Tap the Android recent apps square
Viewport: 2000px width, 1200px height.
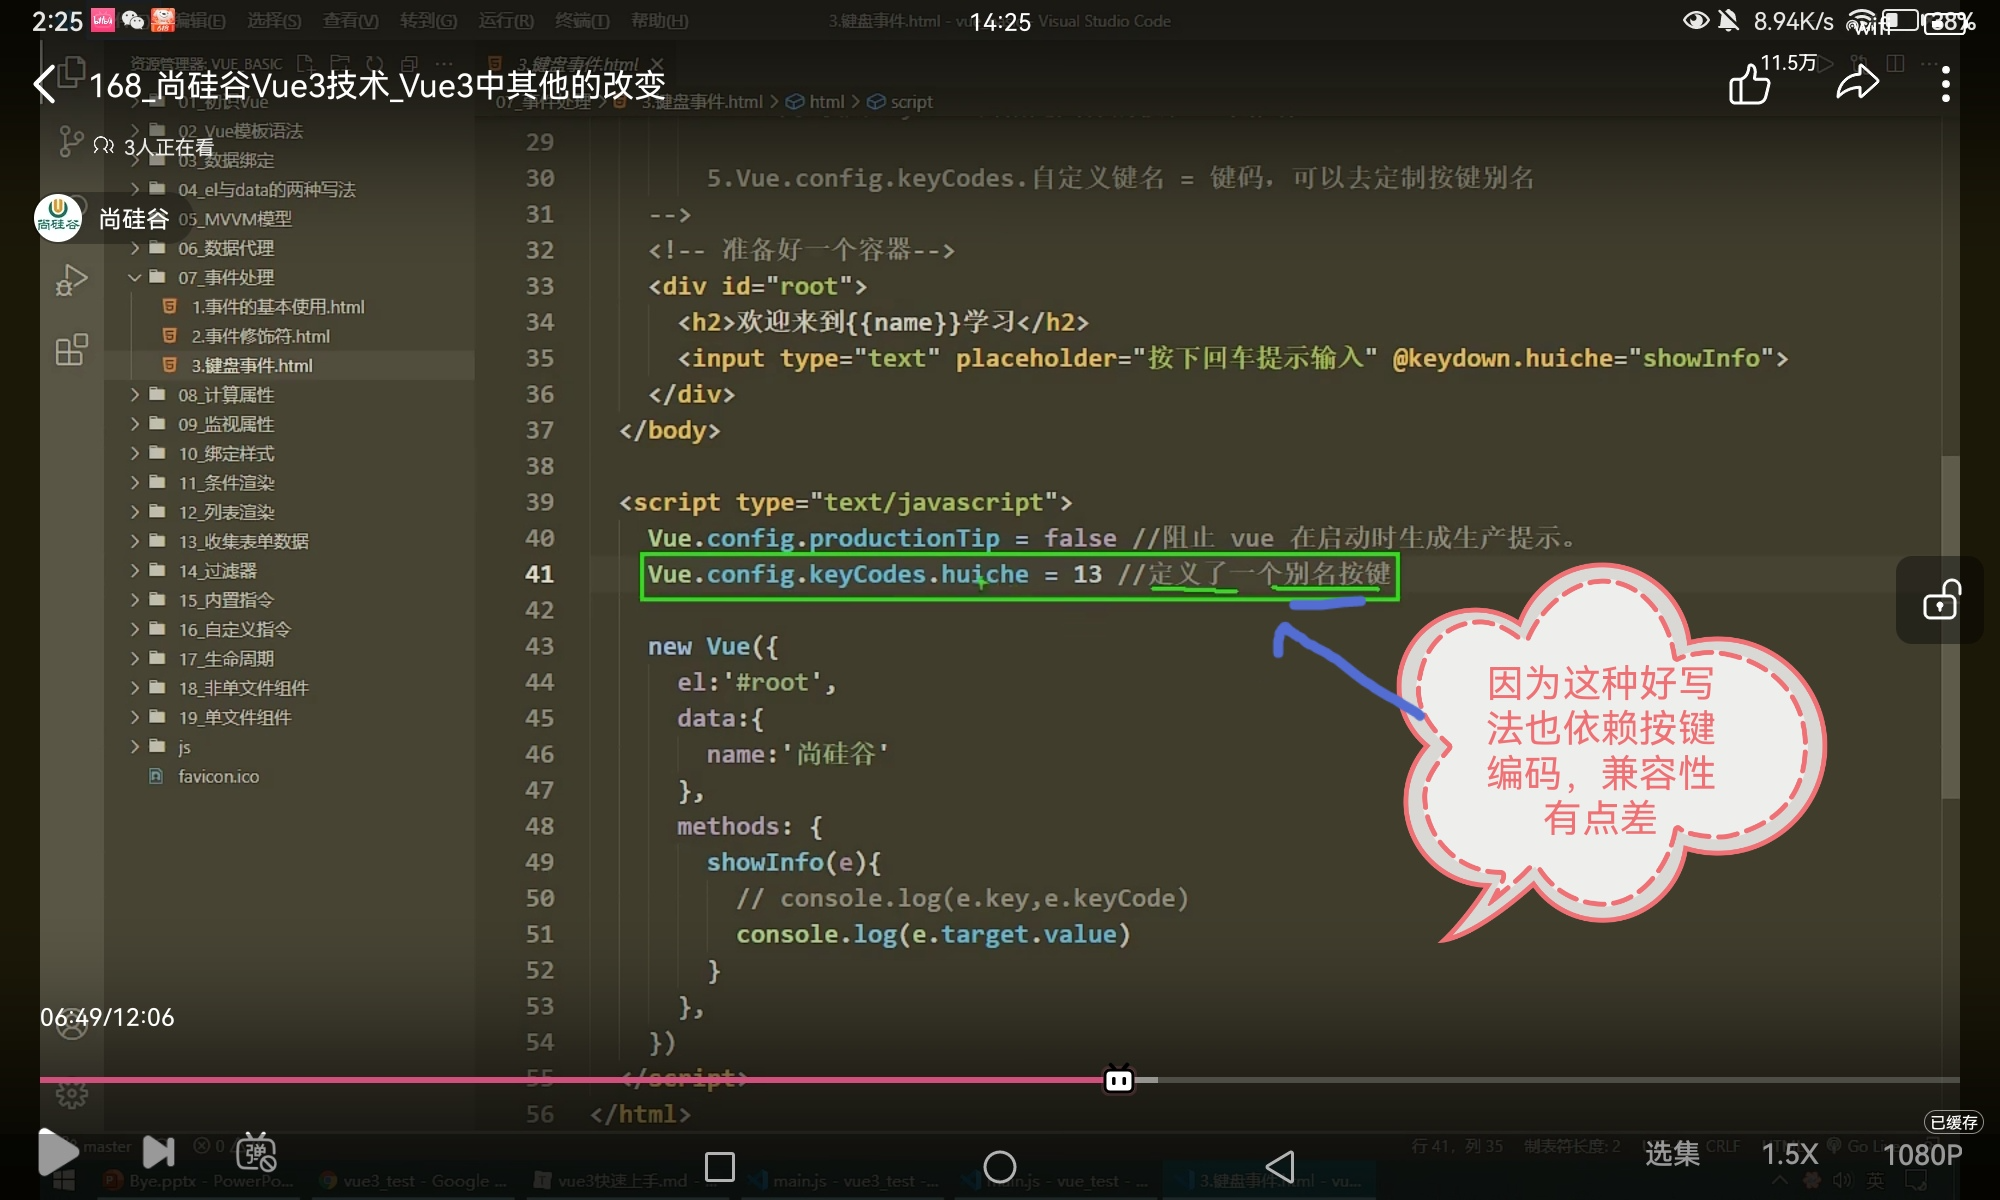click(x=720, y=1166)
